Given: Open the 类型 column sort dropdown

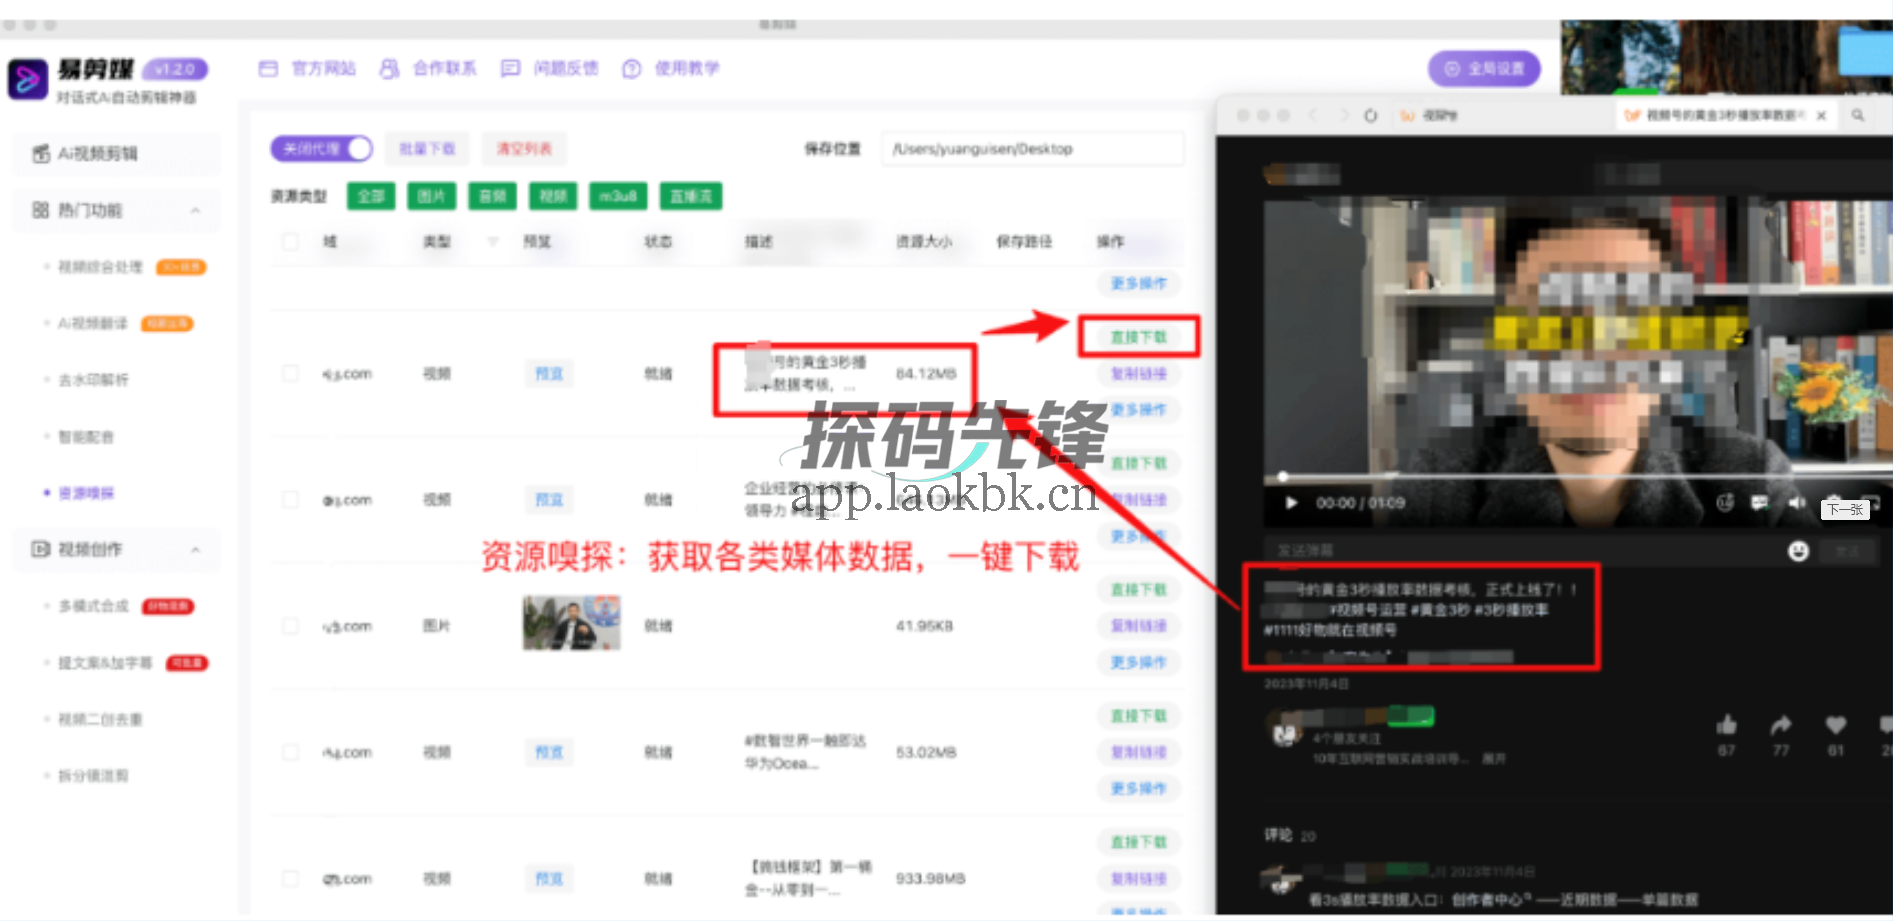Looking at the screenshot, I should point(491,242).
